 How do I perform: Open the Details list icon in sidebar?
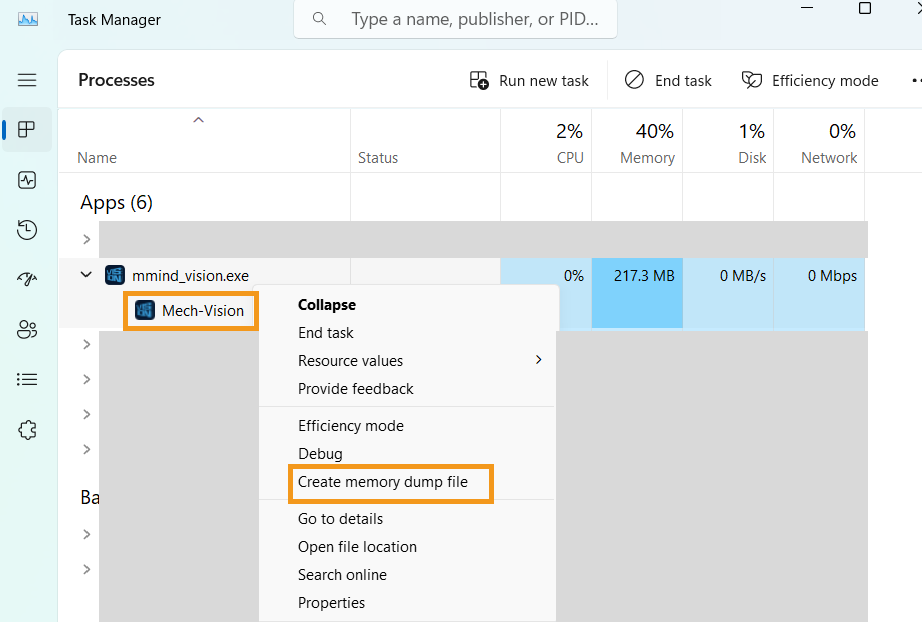pos(27,380)
